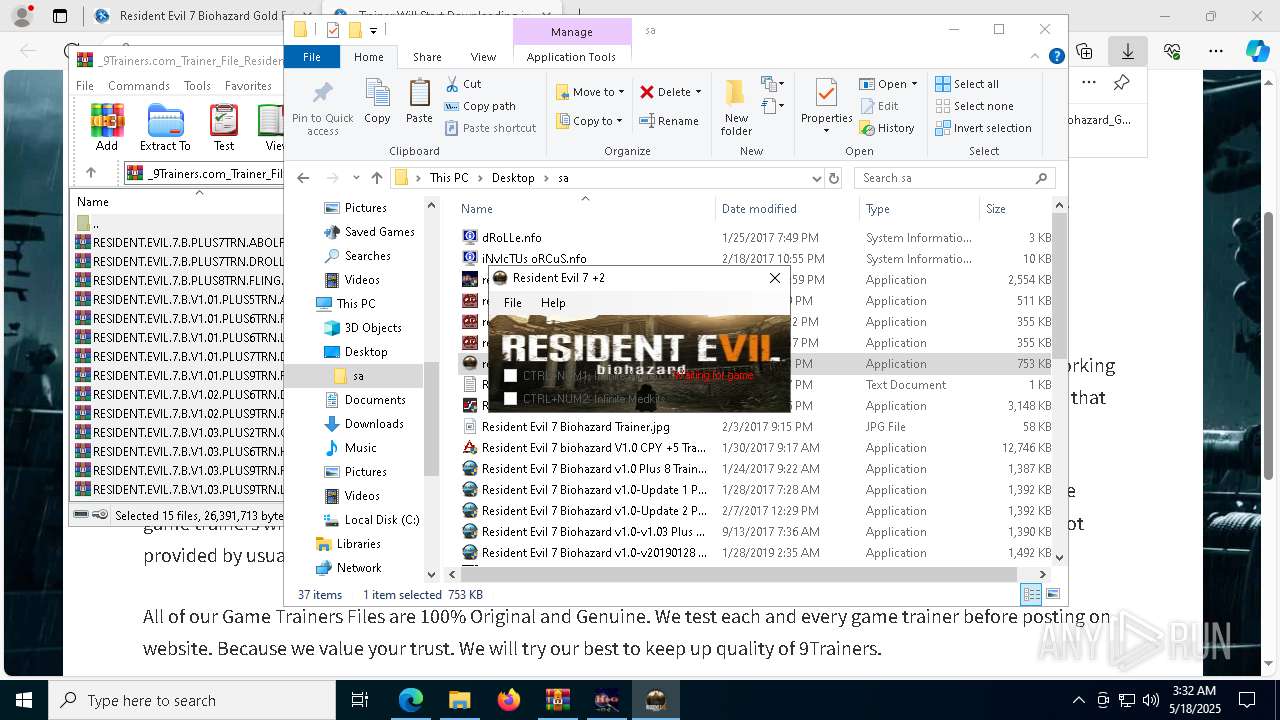
Task: Select Resident Evil 7 Biohazard Trainer.jpg
Action: (x=576, y=427)
